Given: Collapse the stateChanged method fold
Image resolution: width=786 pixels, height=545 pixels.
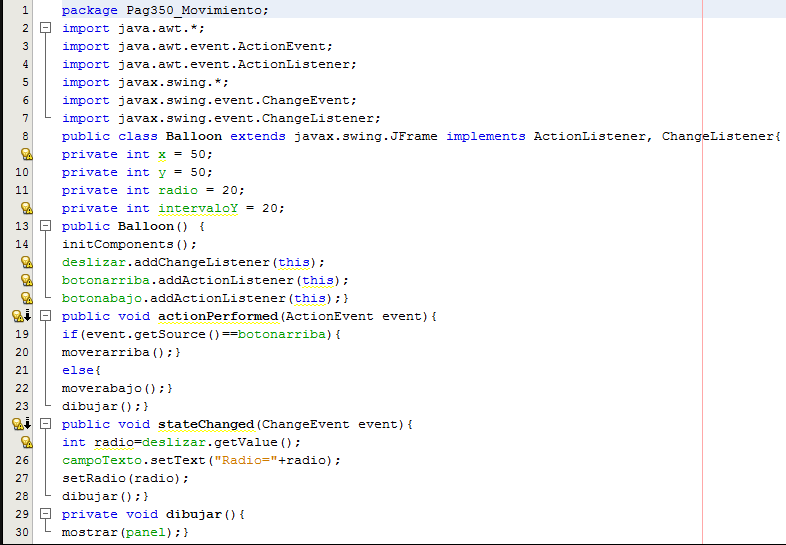Looking at the screenshot, I should click(x=46, y=424).
